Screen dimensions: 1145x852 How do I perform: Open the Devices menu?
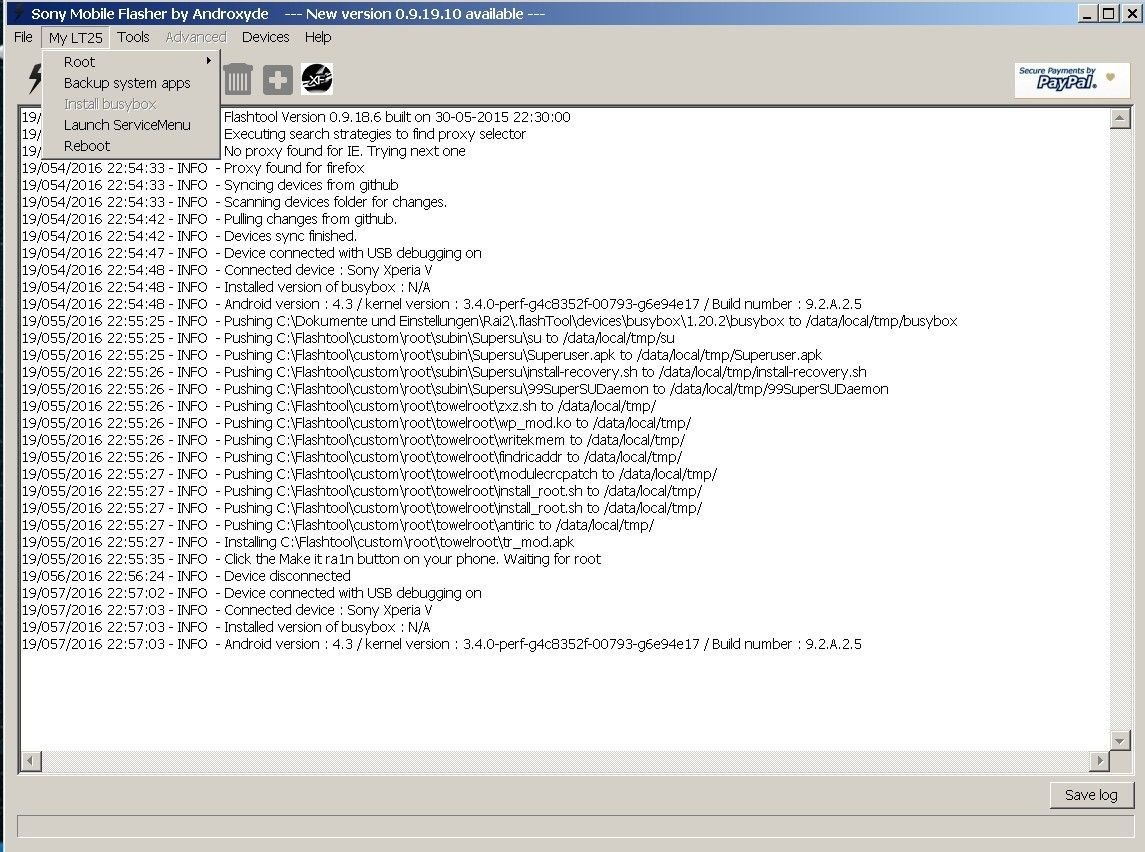(265, 37)
